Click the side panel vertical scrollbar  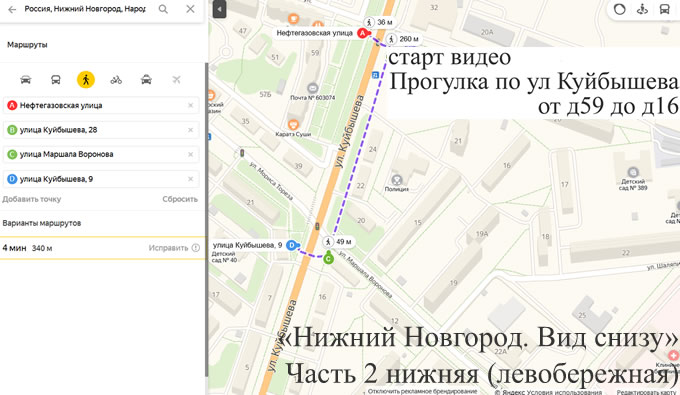pyautogui.click(x=206, y=219)
